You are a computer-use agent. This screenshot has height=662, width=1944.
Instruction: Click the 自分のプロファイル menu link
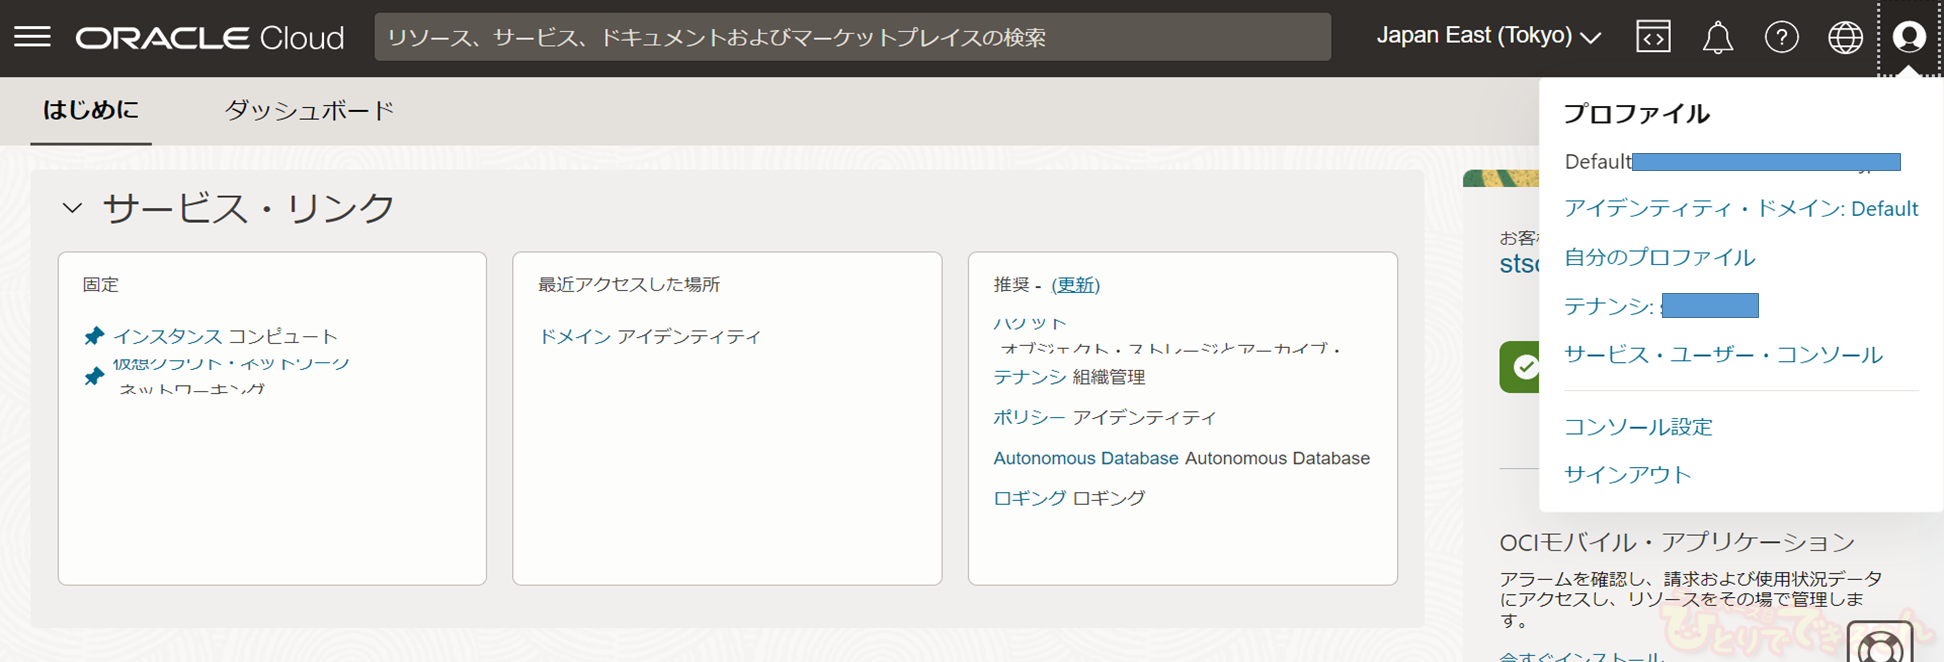click(x=1659, y=257)
